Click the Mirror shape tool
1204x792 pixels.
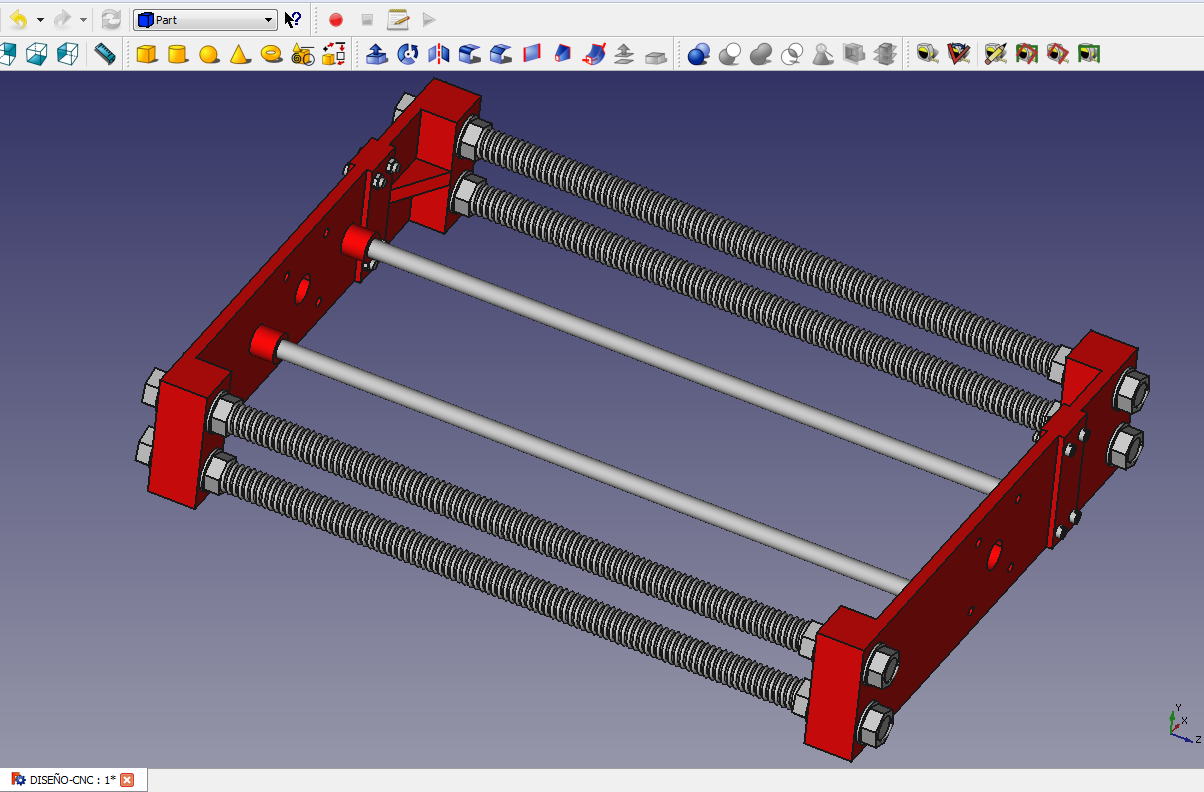pyautogui.click(x=439, y=54)
